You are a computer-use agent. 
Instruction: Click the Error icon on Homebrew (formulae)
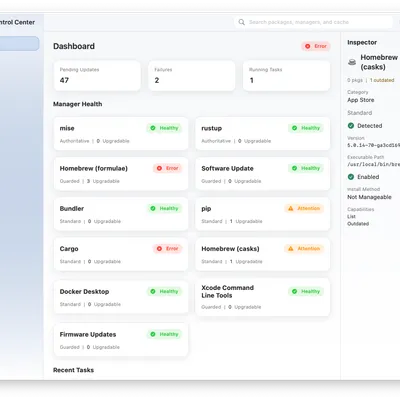pos(159,168)
